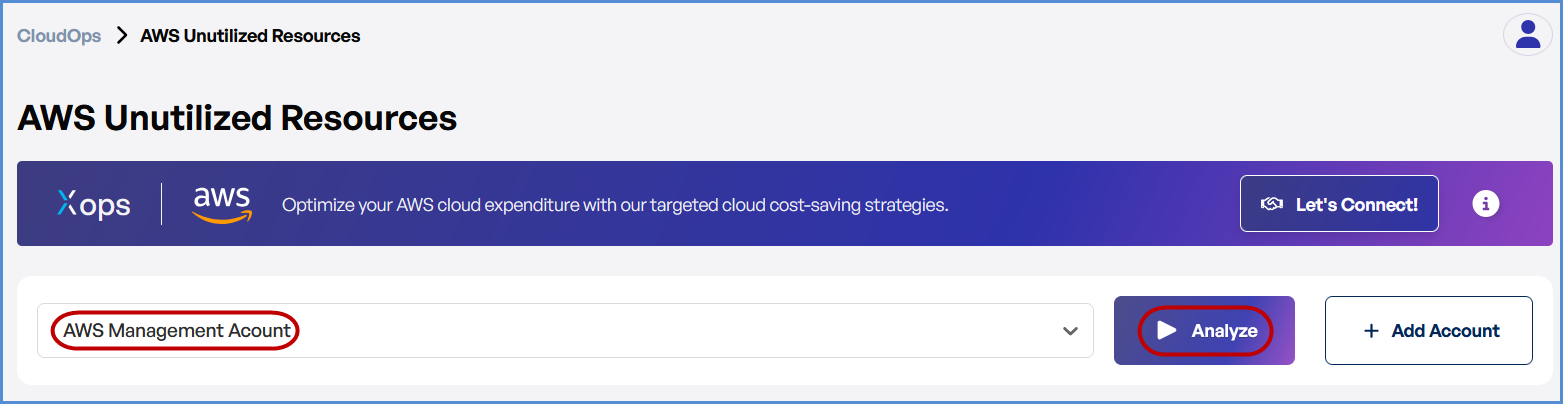The width and height of the screenshot is (1563, 404).
Task: Click the Xops logo in the banner
Action: coord(94,204)
